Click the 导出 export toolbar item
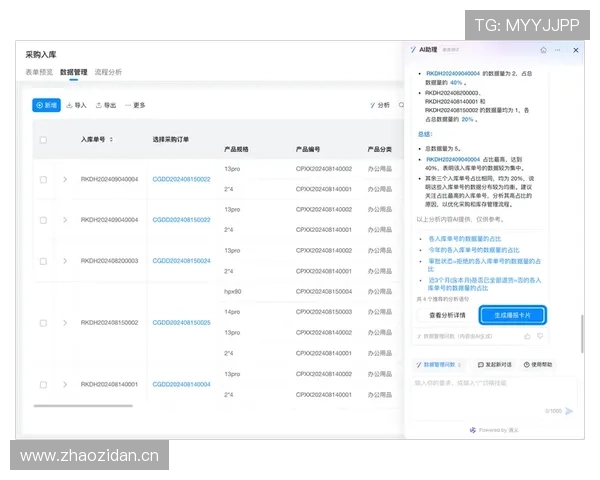 pyautogui.click(x=106, y=105)
